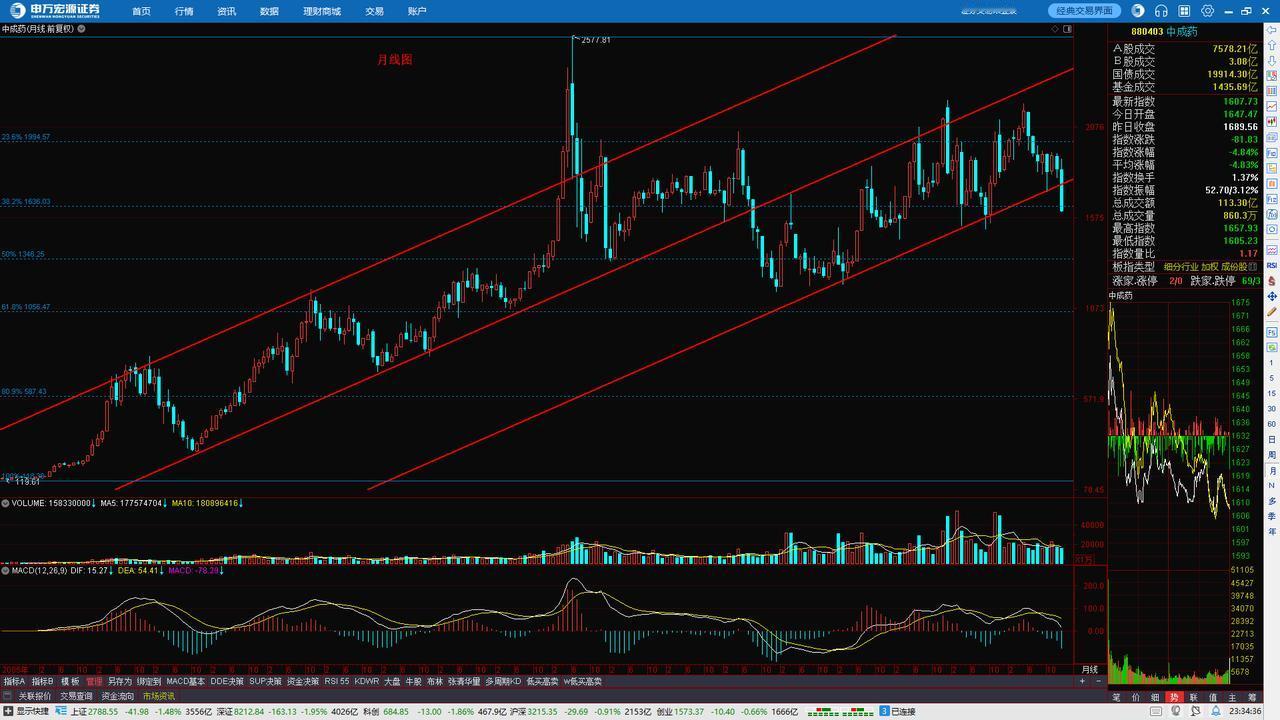1280x720 pixels.
Task: Switch to 年 yearly period
Action: point(1271,530)
